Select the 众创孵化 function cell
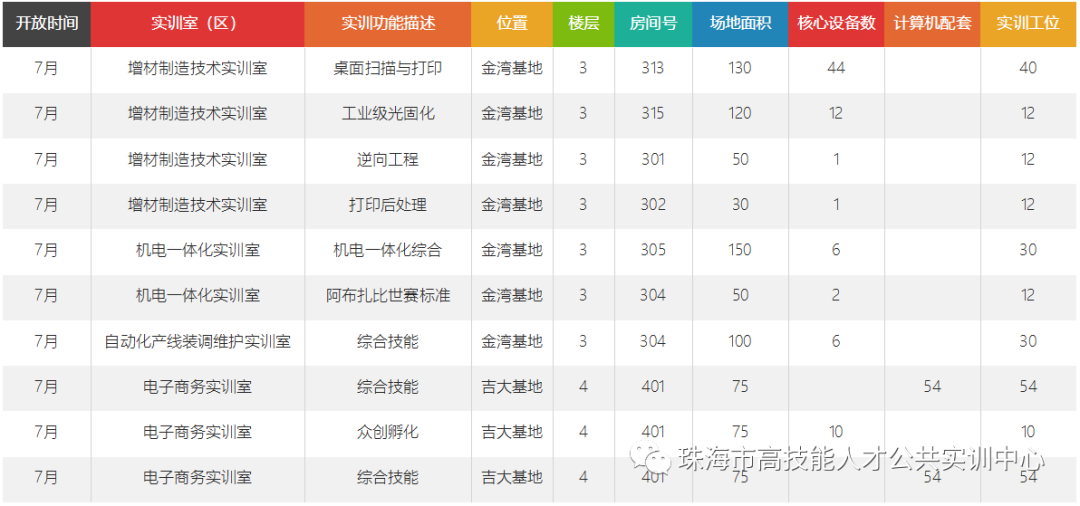Screen dimensions: 1080x506 click(x=388, y=432)
